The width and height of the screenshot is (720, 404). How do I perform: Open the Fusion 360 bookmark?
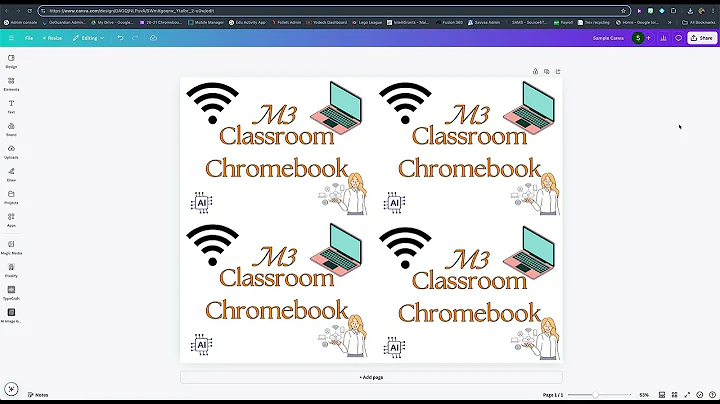click(x=450, y=22)
